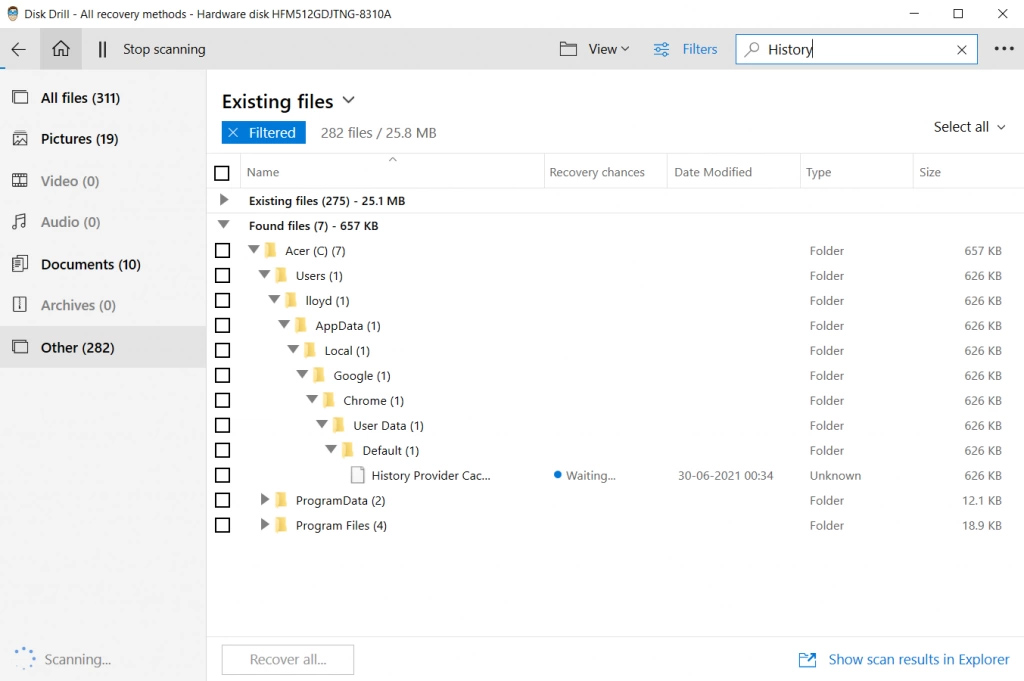Click the Archives category icon
The height and width of the screenshot is (681, 1024).
coord(20,304)
